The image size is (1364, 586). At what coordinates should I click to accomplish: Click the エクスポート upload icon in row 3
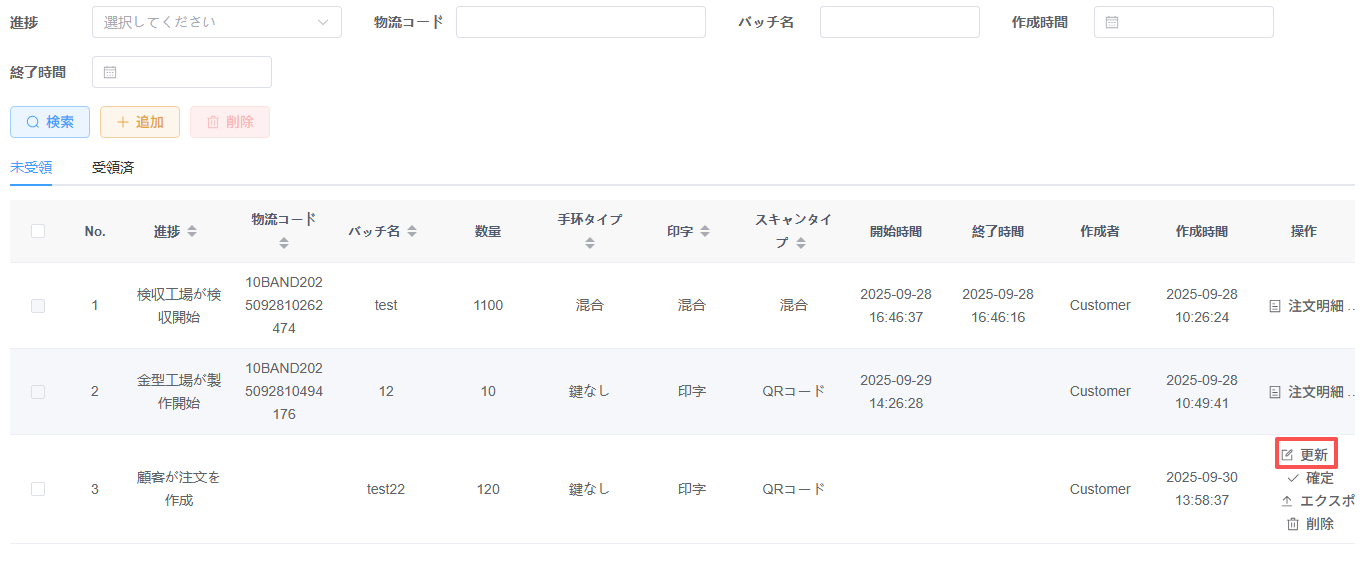click(x=1287, y=501)
